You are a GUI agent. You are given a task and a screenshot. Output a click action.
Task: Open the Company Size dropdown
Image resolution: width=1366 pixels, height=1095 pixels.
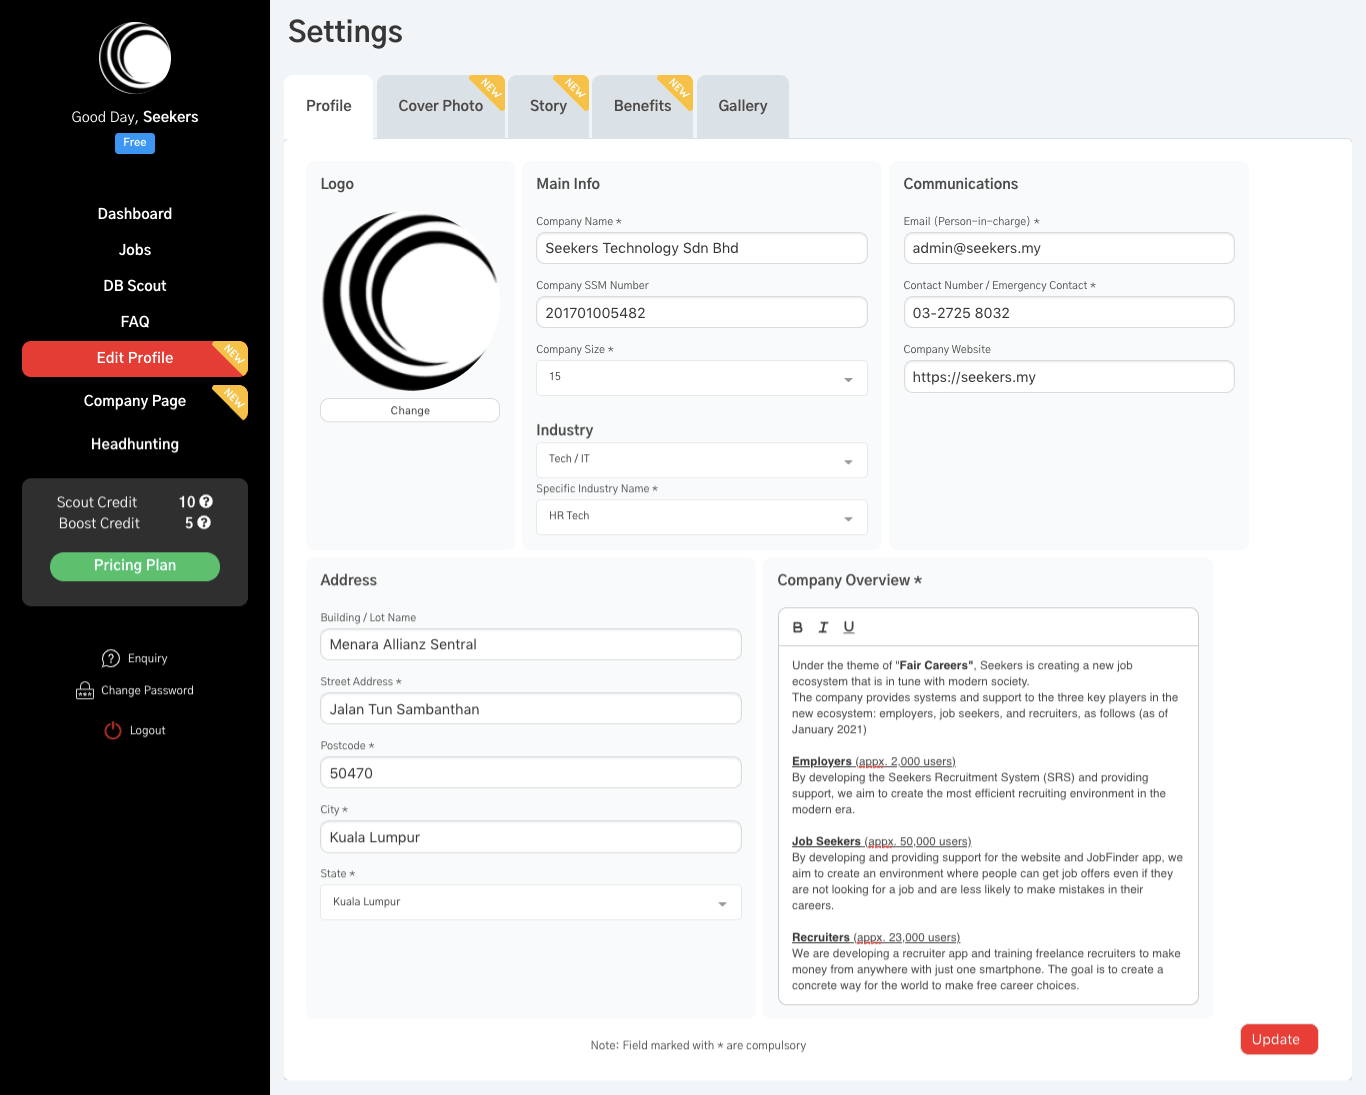701,377
